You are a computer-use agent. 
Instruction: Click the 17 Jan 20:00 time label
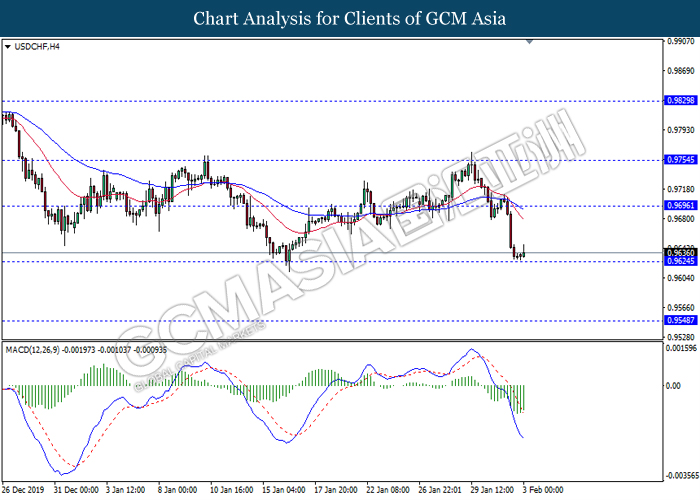(x=336, y=490)
